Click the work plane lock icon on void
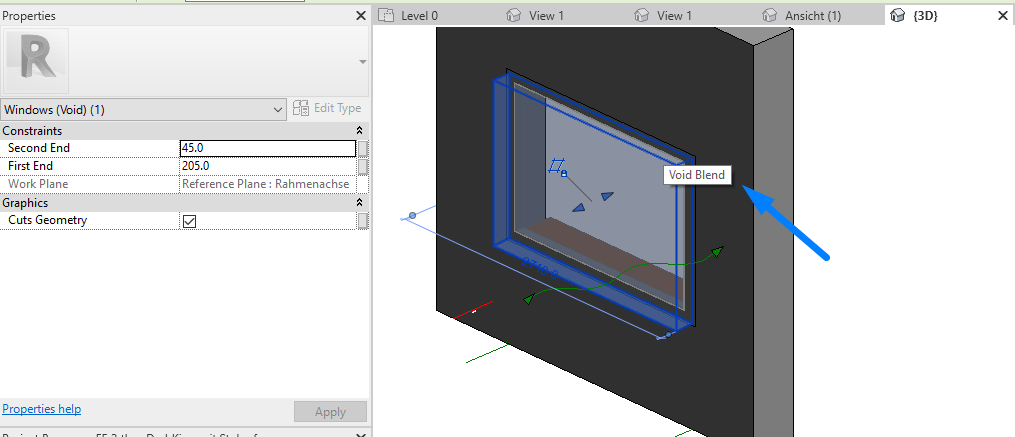Image resolution: width=1015 pixels, height=437 pixels. 564,174
